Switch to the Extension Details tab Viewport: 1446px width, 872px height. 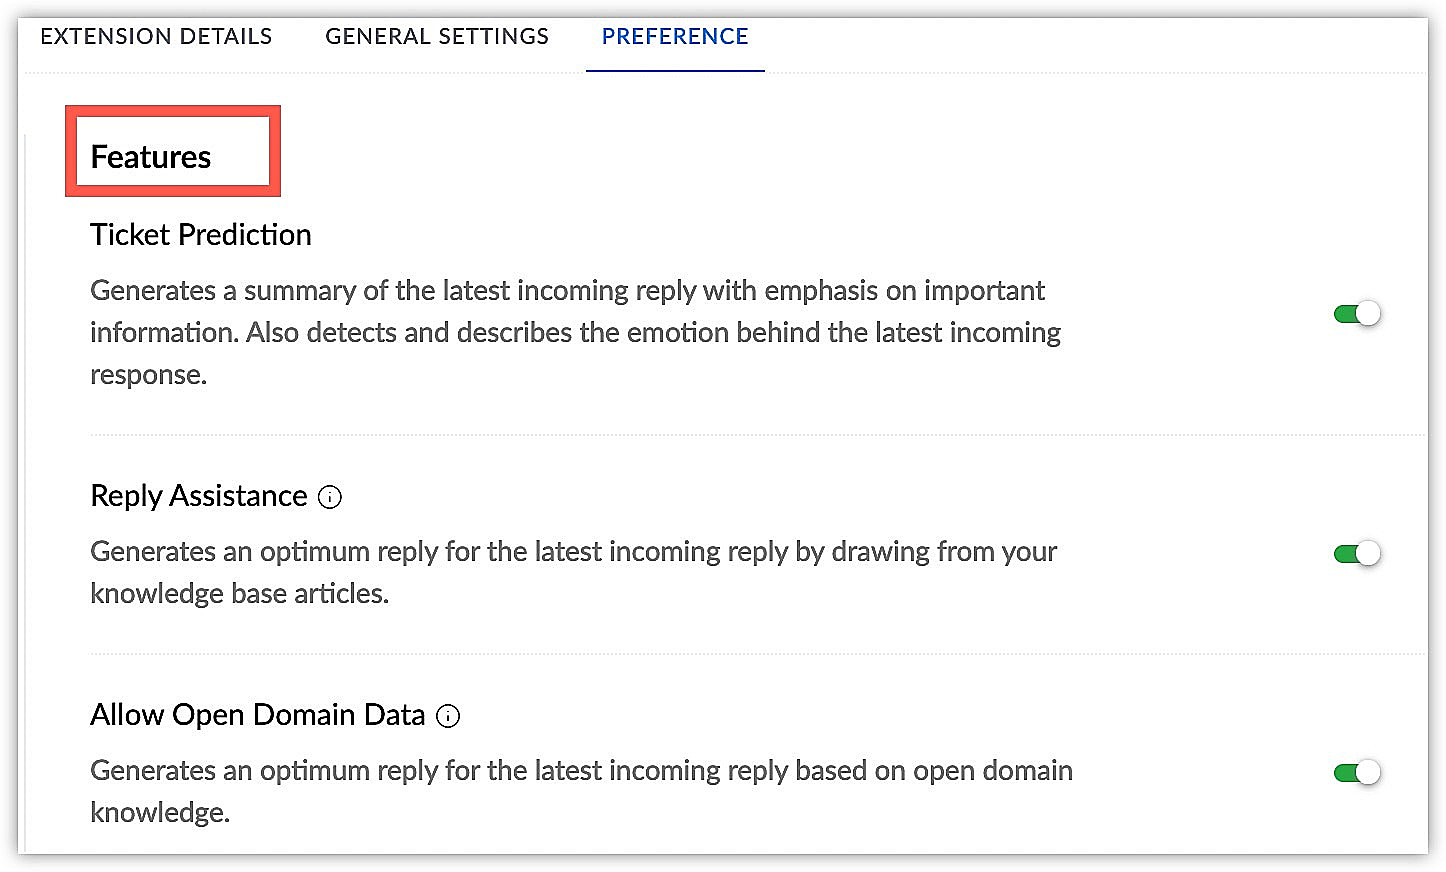156,36
